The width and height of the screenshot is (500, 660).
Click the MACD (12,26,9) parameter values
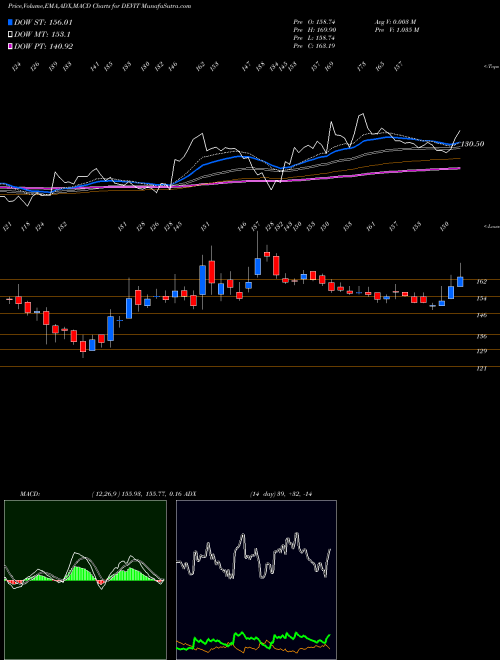[136, 494]
